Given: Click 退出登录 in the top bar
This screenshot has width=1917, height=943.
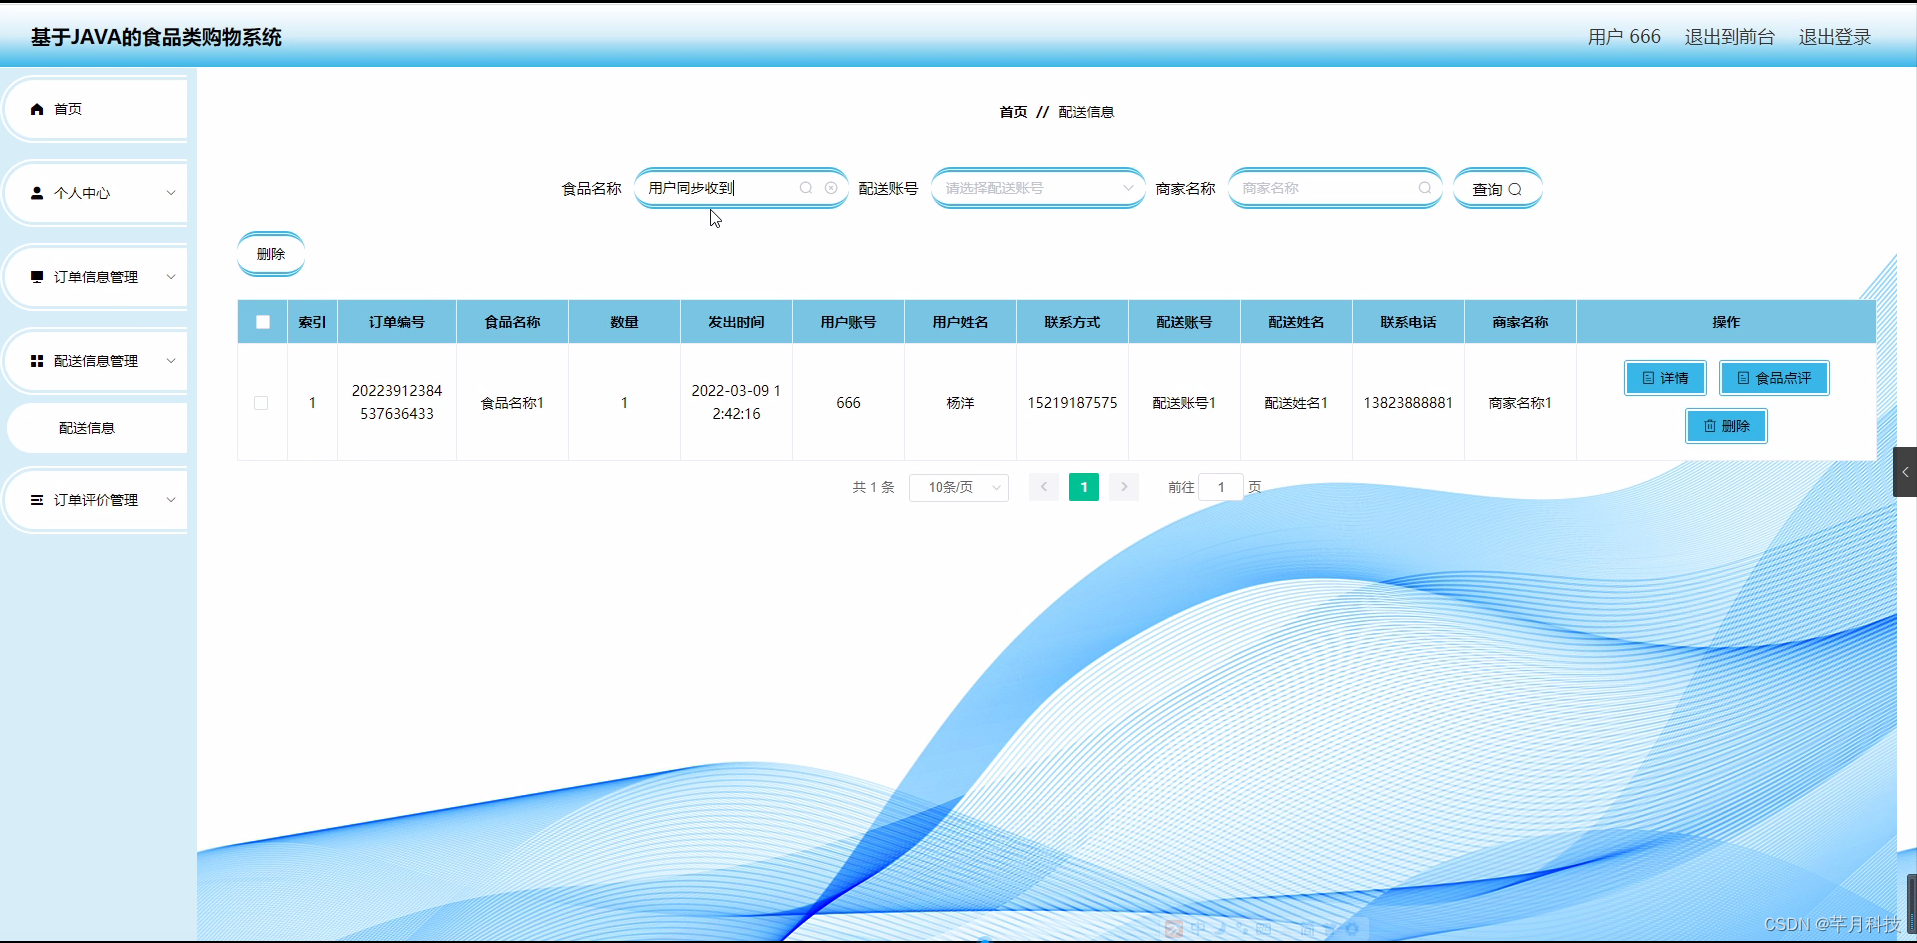Looking at the screenshot, I should click(x=1834, y=36).
